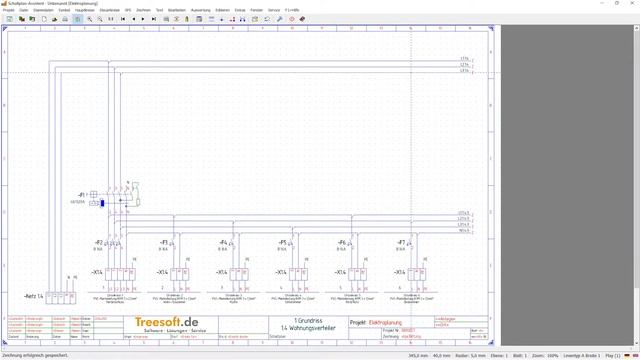Click the pause-like double bar icon

point(111,19)
